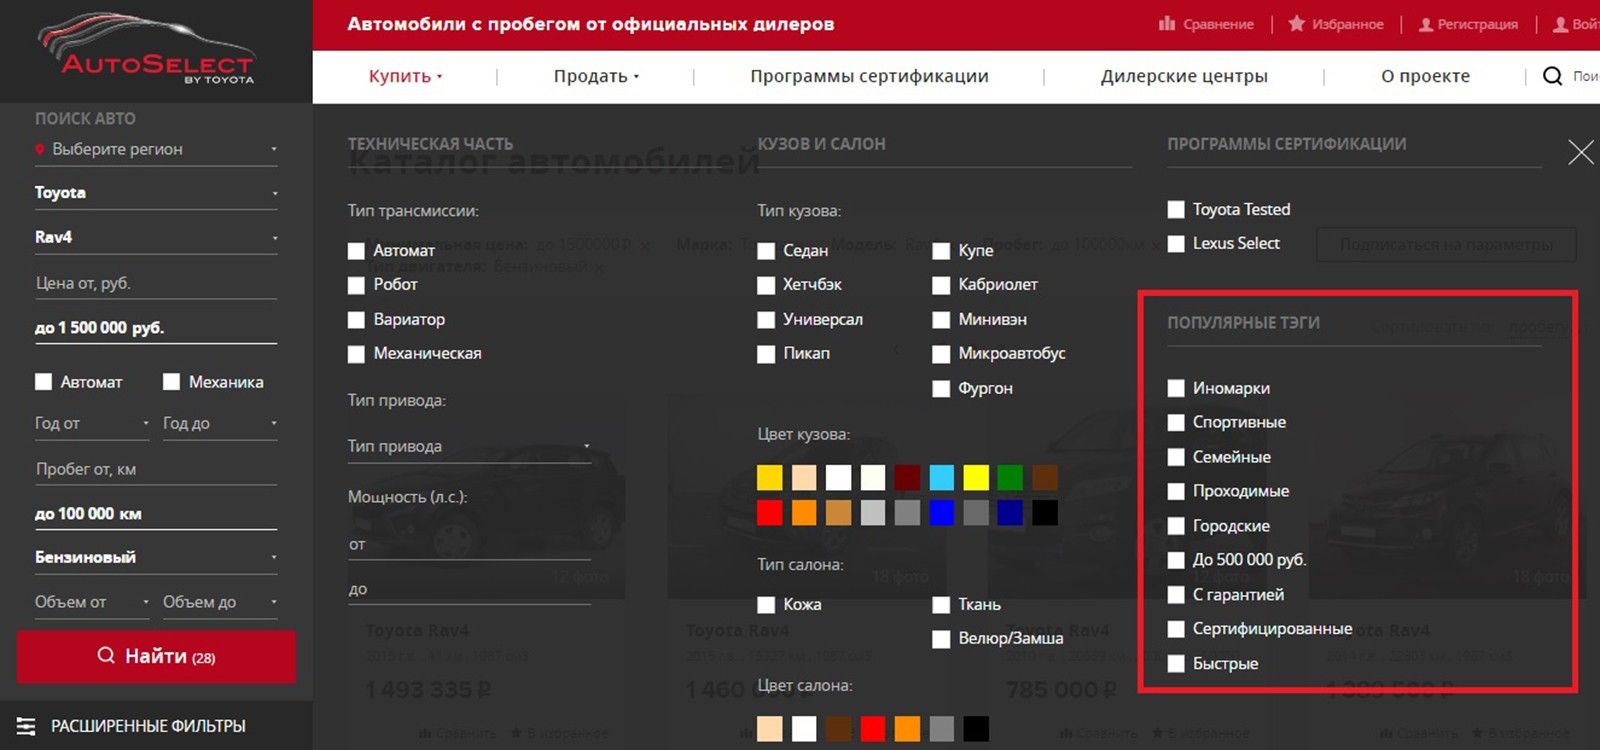
Task: Check the Пикап body type
Action: tap(766, 354)
